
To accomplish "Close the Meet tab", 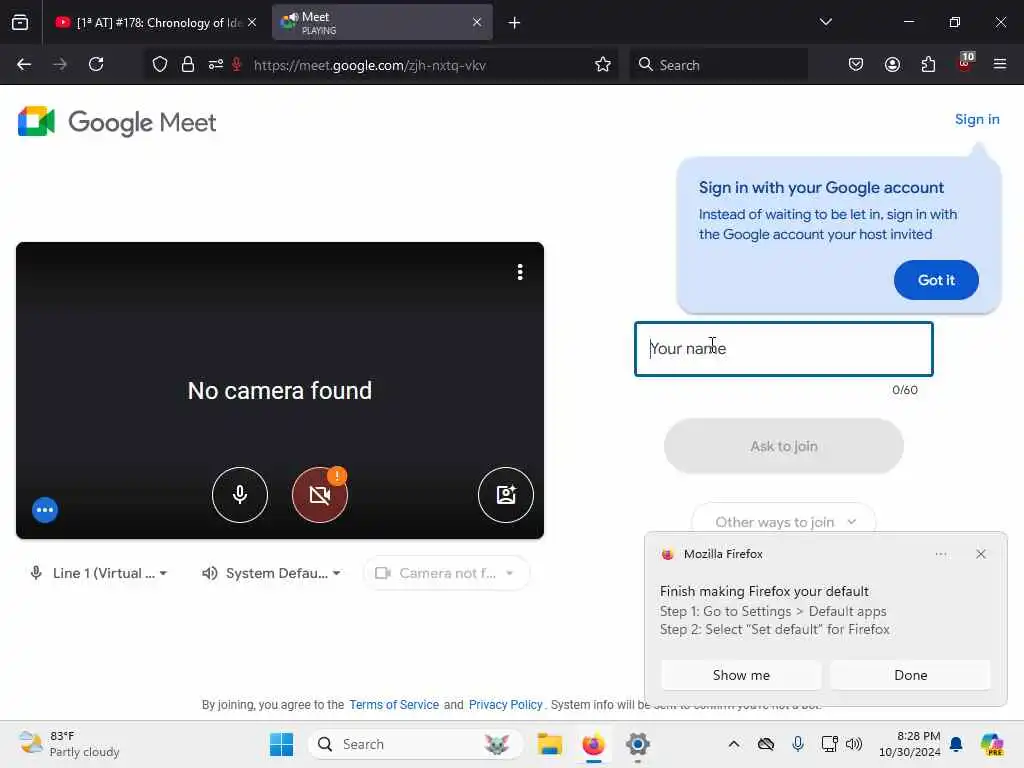I will click(477, 22).
